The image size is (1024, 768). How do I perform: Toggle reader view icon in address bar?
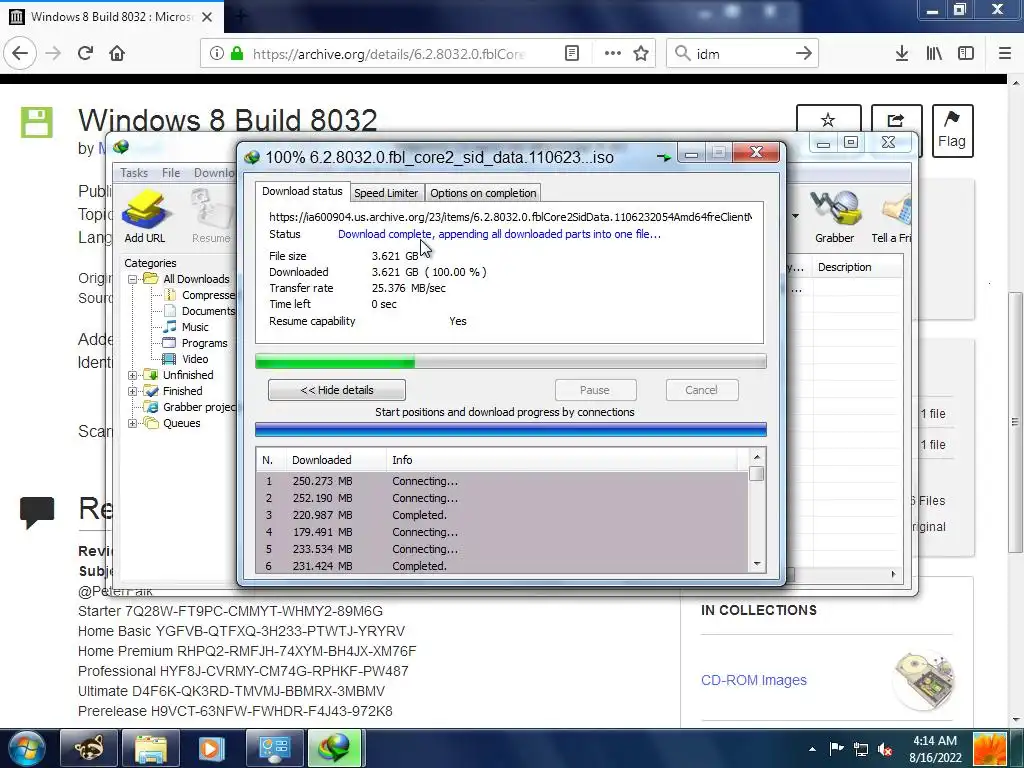(571, 54)
